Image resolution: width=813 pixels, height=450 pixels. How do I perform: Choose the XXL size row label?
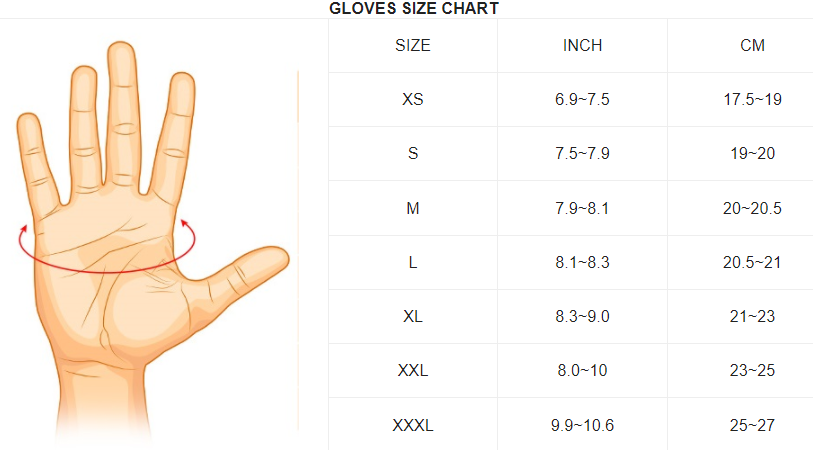pyautogui.click(x=413, y=371)
